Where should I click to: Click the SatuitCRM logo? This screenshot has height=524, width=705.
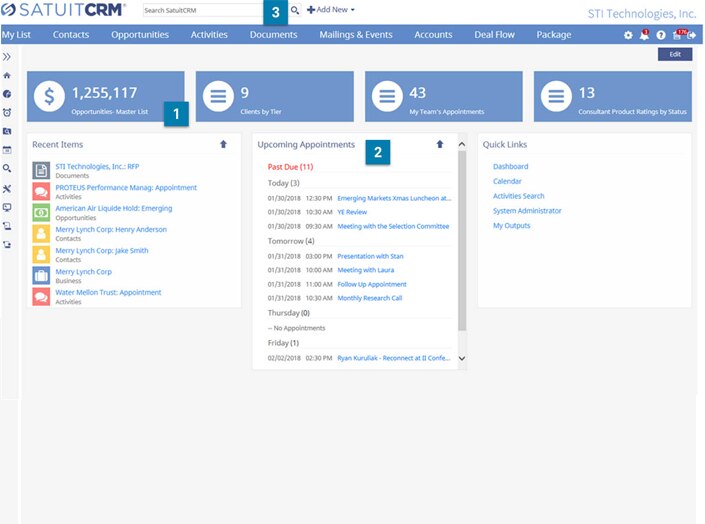click(x=63, y=9)
